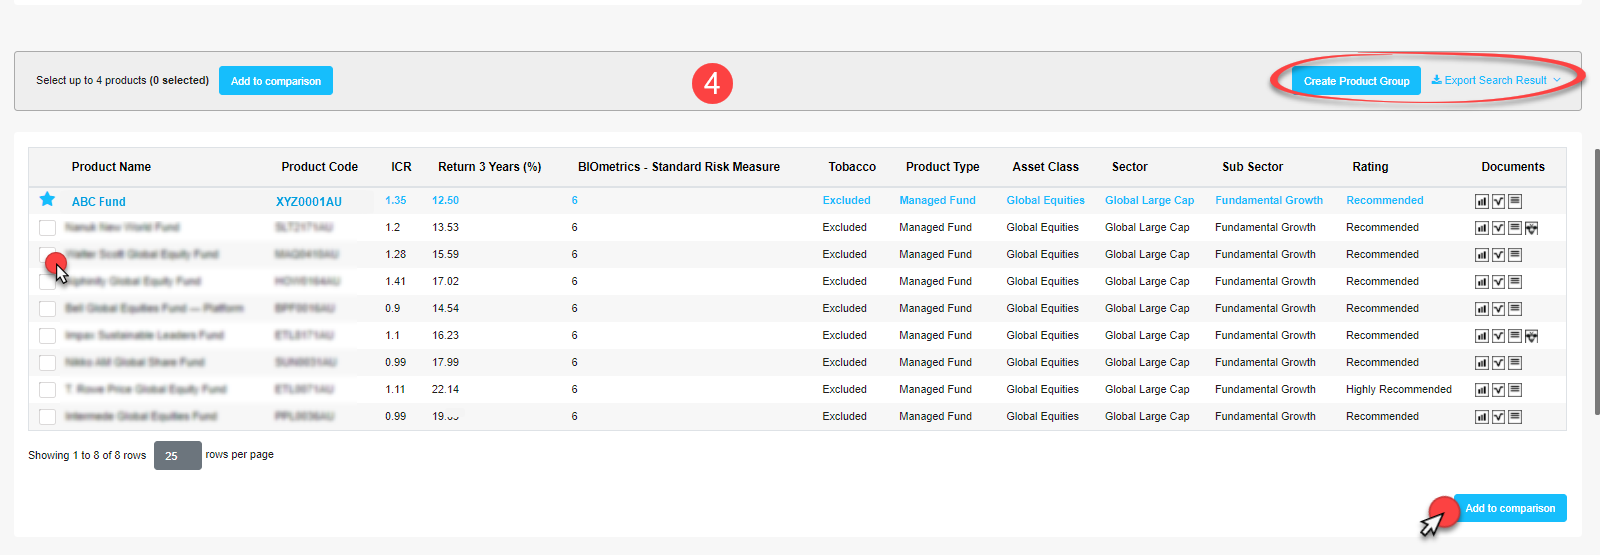Tick the checkbox for the fund with ICR 1.2
The height and width of the screenshot is (555, 1600).
(47, 228)
